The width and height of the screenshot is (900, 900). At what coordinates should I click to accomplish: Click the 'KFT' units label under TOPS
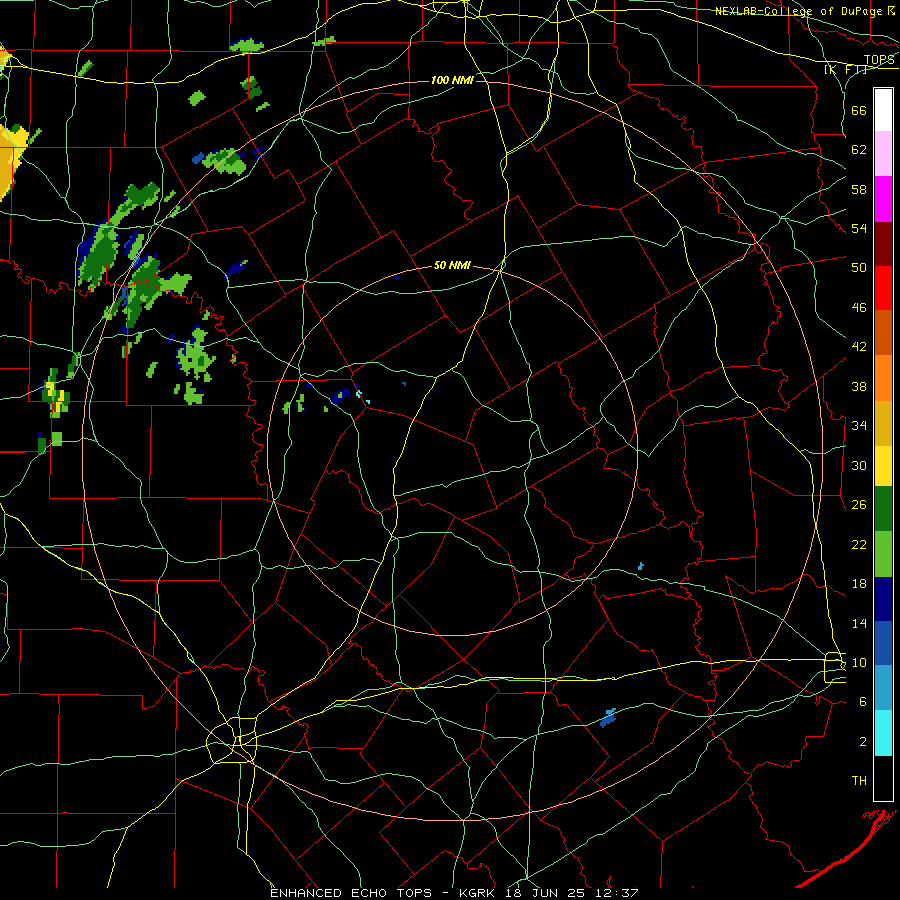tap(846, 70)
